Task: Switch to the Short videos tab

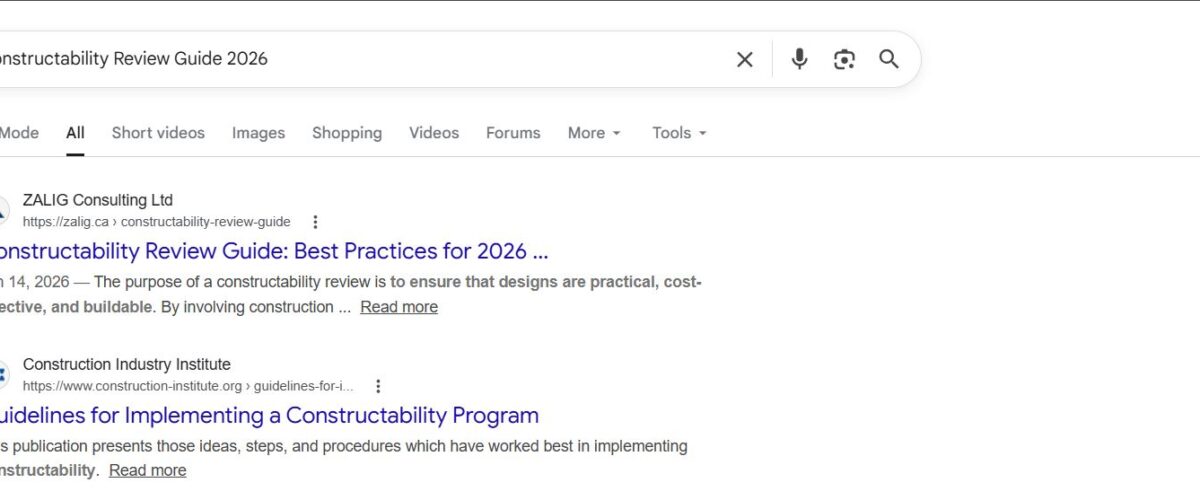Action: pyautogui.click(x=158, y=133)
